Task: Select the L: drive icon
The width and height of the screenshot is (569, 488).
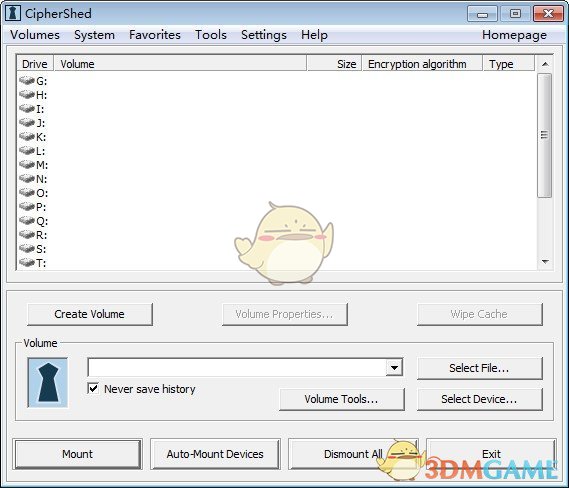Action: (27, 151)
